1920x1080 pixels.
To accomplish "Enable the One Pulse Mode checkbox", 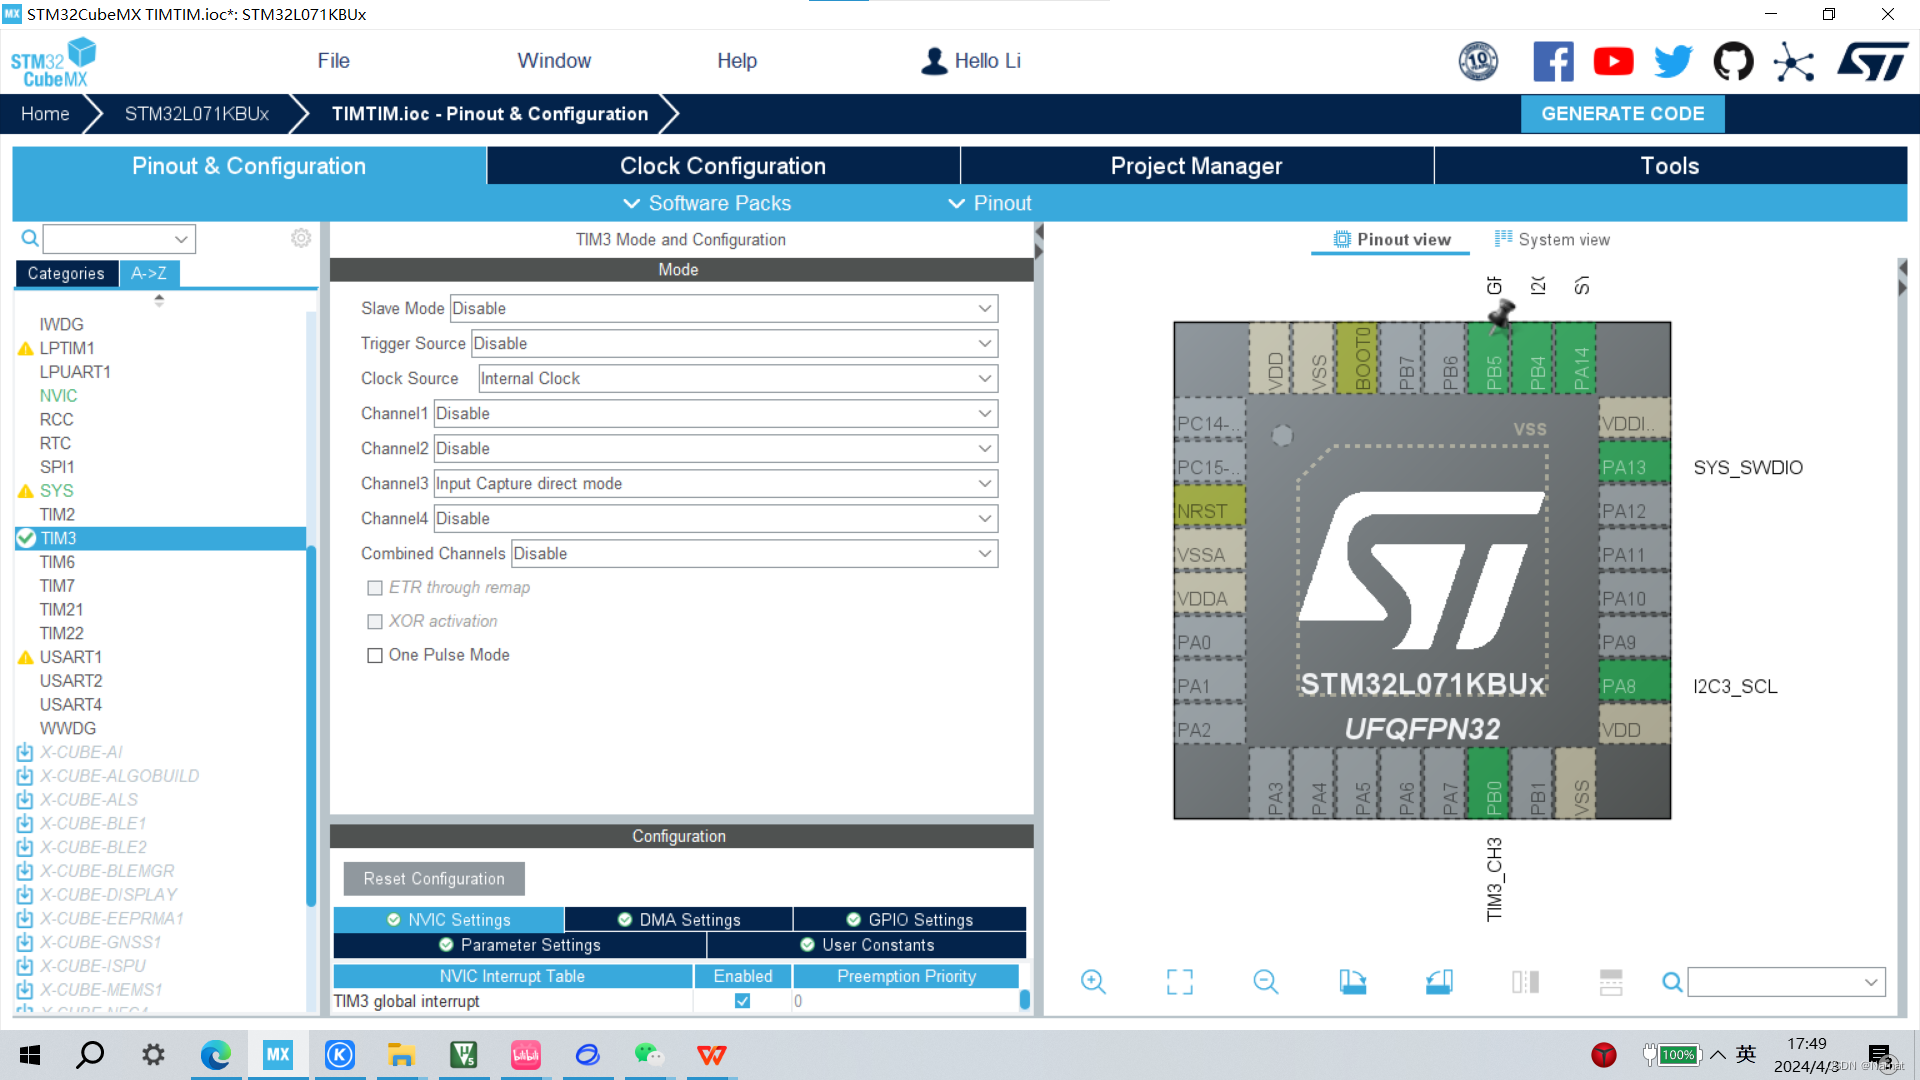I will coord(375,656).
